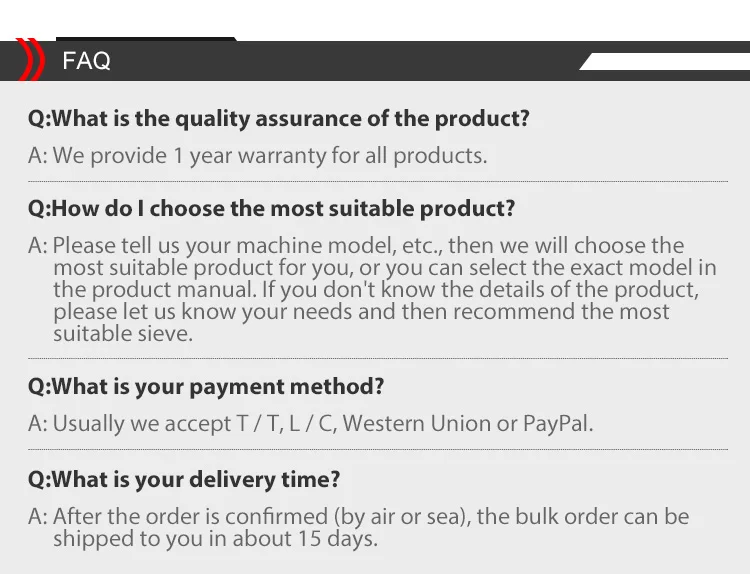Select the payment method question
The width and height of the screenshot is (750, 574).
click(206, 386)
